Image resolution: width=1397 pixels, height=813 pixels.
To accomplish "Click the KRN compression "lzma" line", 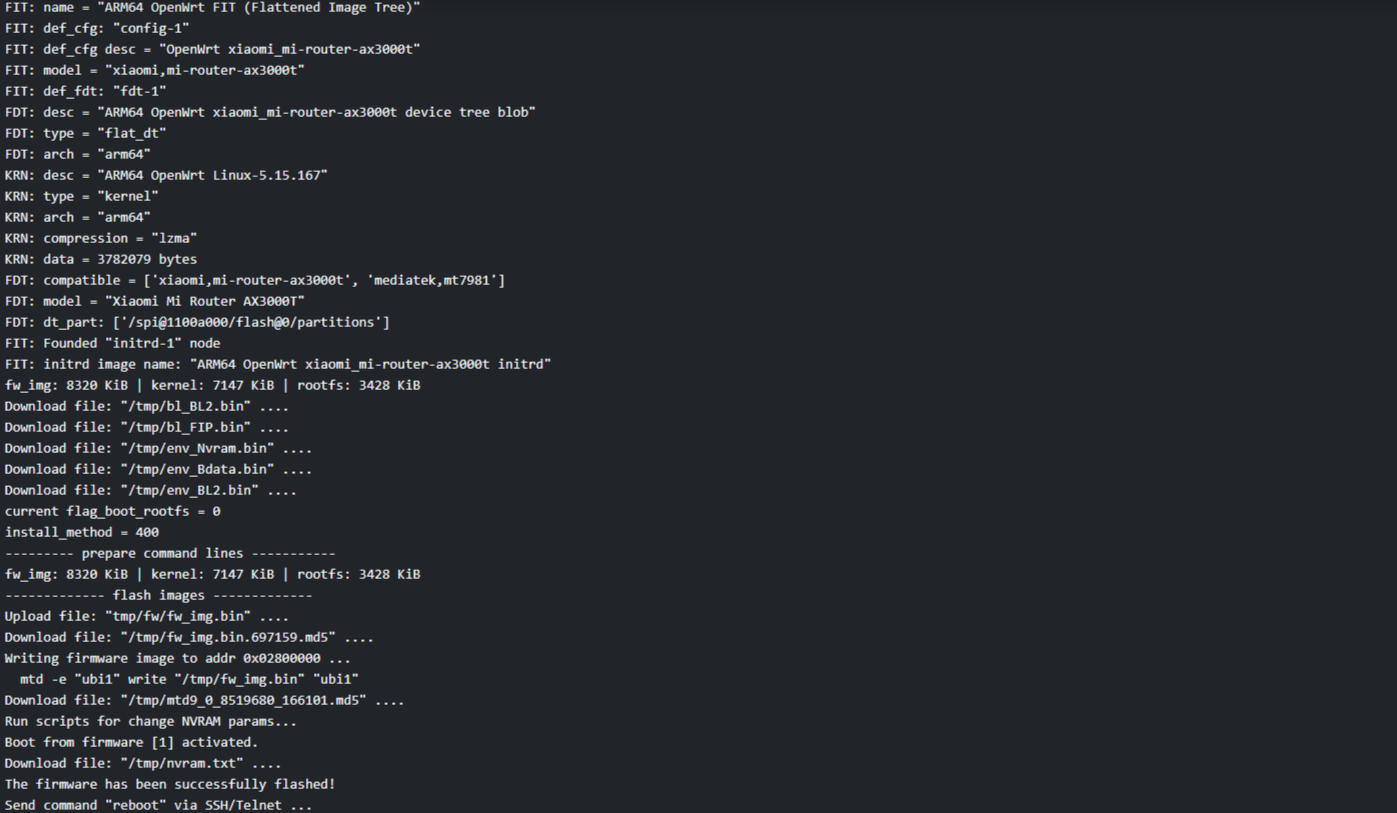I will click(x=101, y=238).
